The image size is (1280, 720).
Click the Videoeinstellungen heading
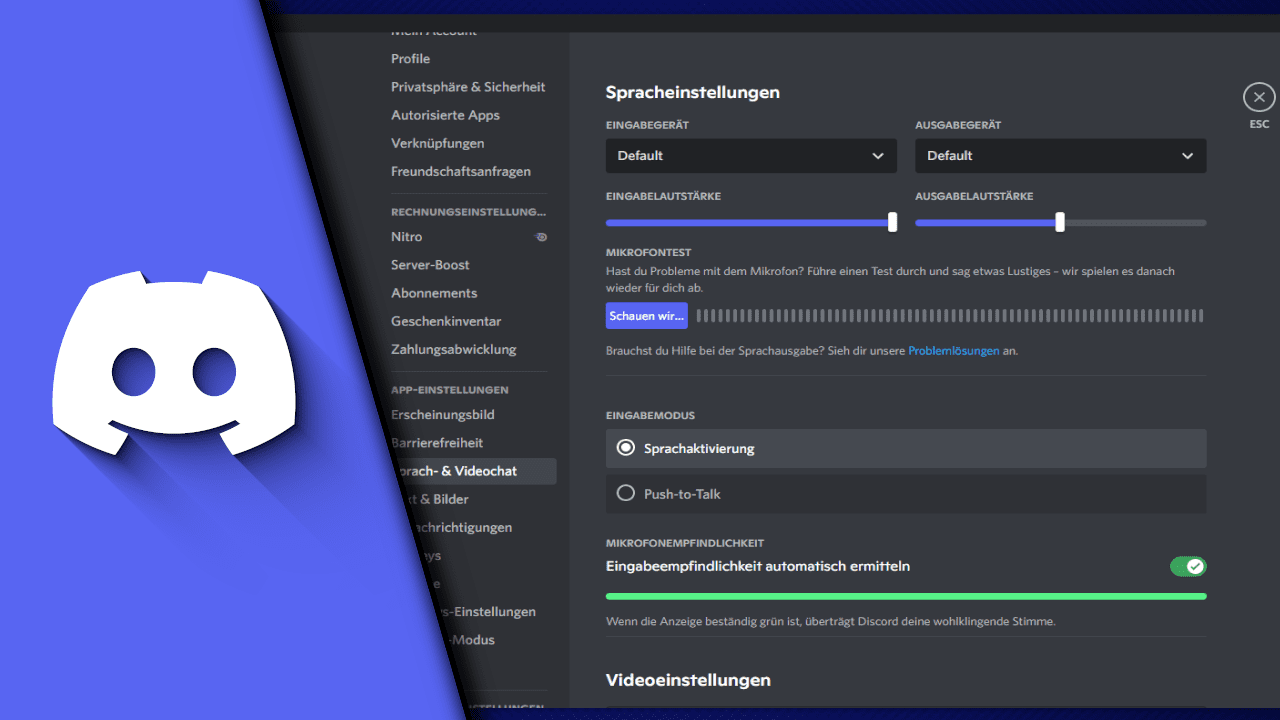pyautogui.click(x=688, y=680)
